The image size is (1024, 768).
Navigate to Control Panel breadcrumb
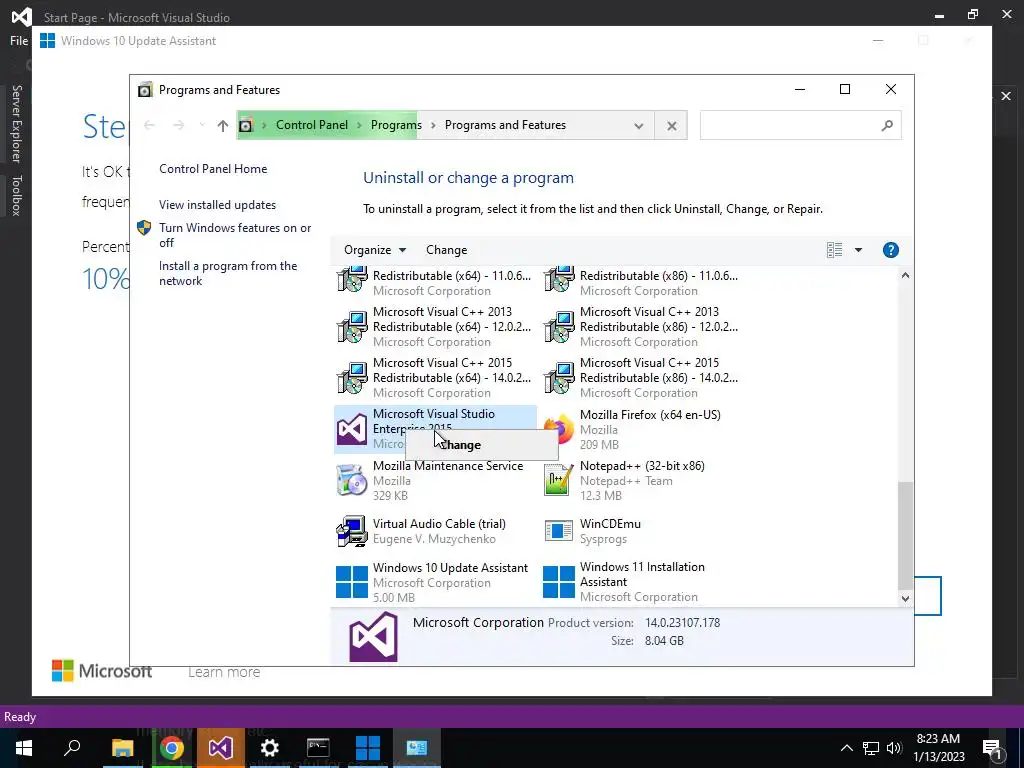pos(312,125)
